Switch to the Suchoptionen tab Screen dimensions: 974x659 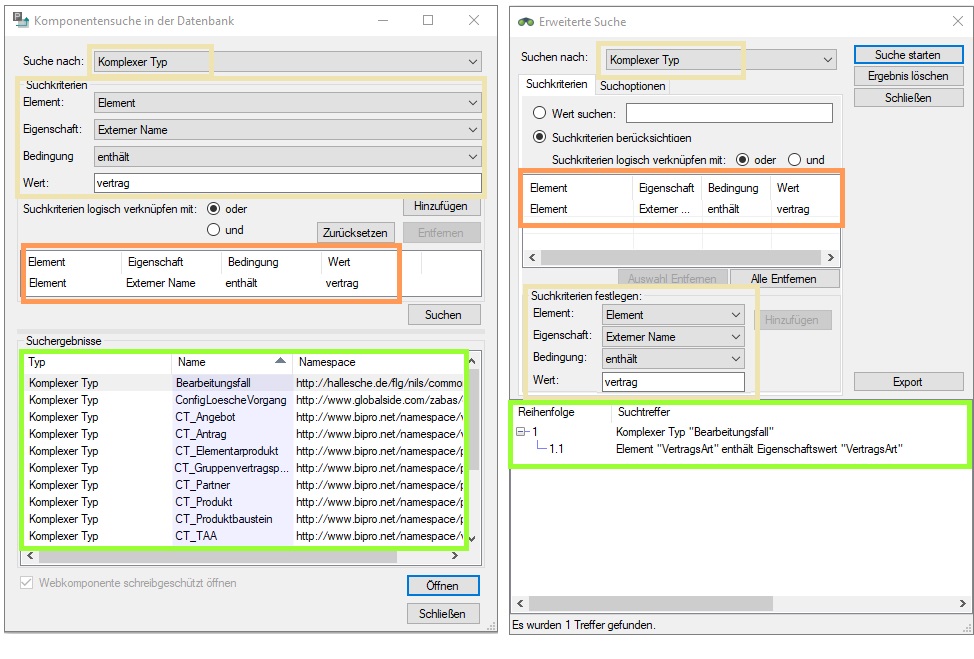coord(633,86)
